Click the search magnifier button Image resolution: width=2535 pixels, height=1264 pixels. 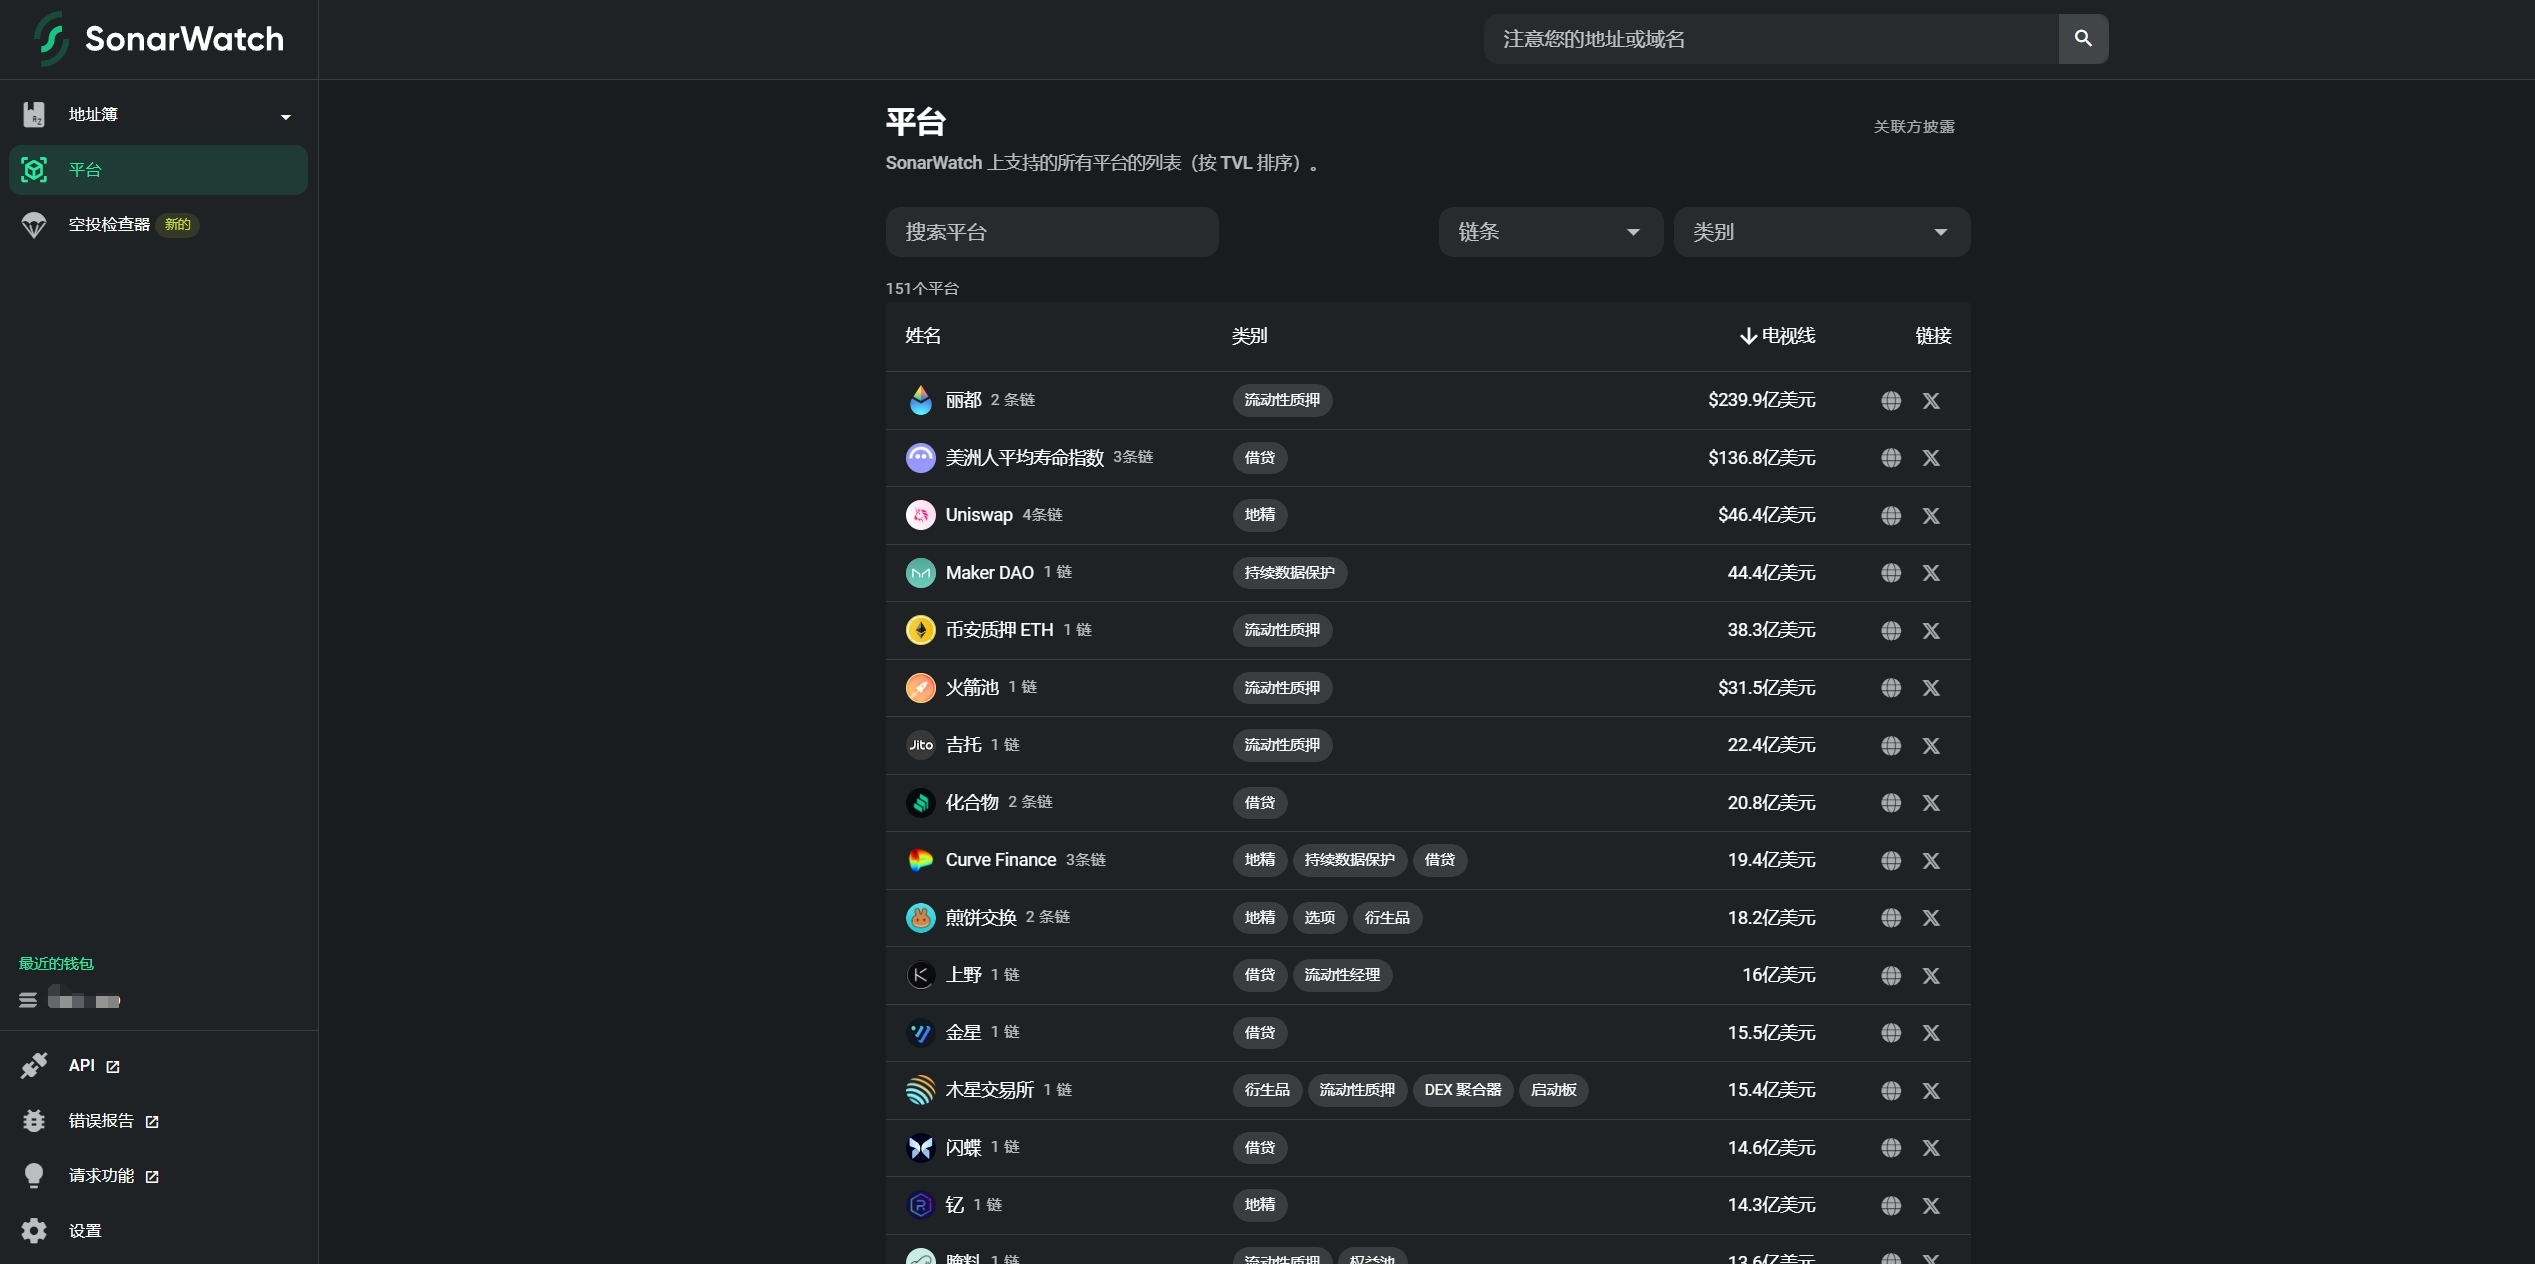(x=2082, y=39)
